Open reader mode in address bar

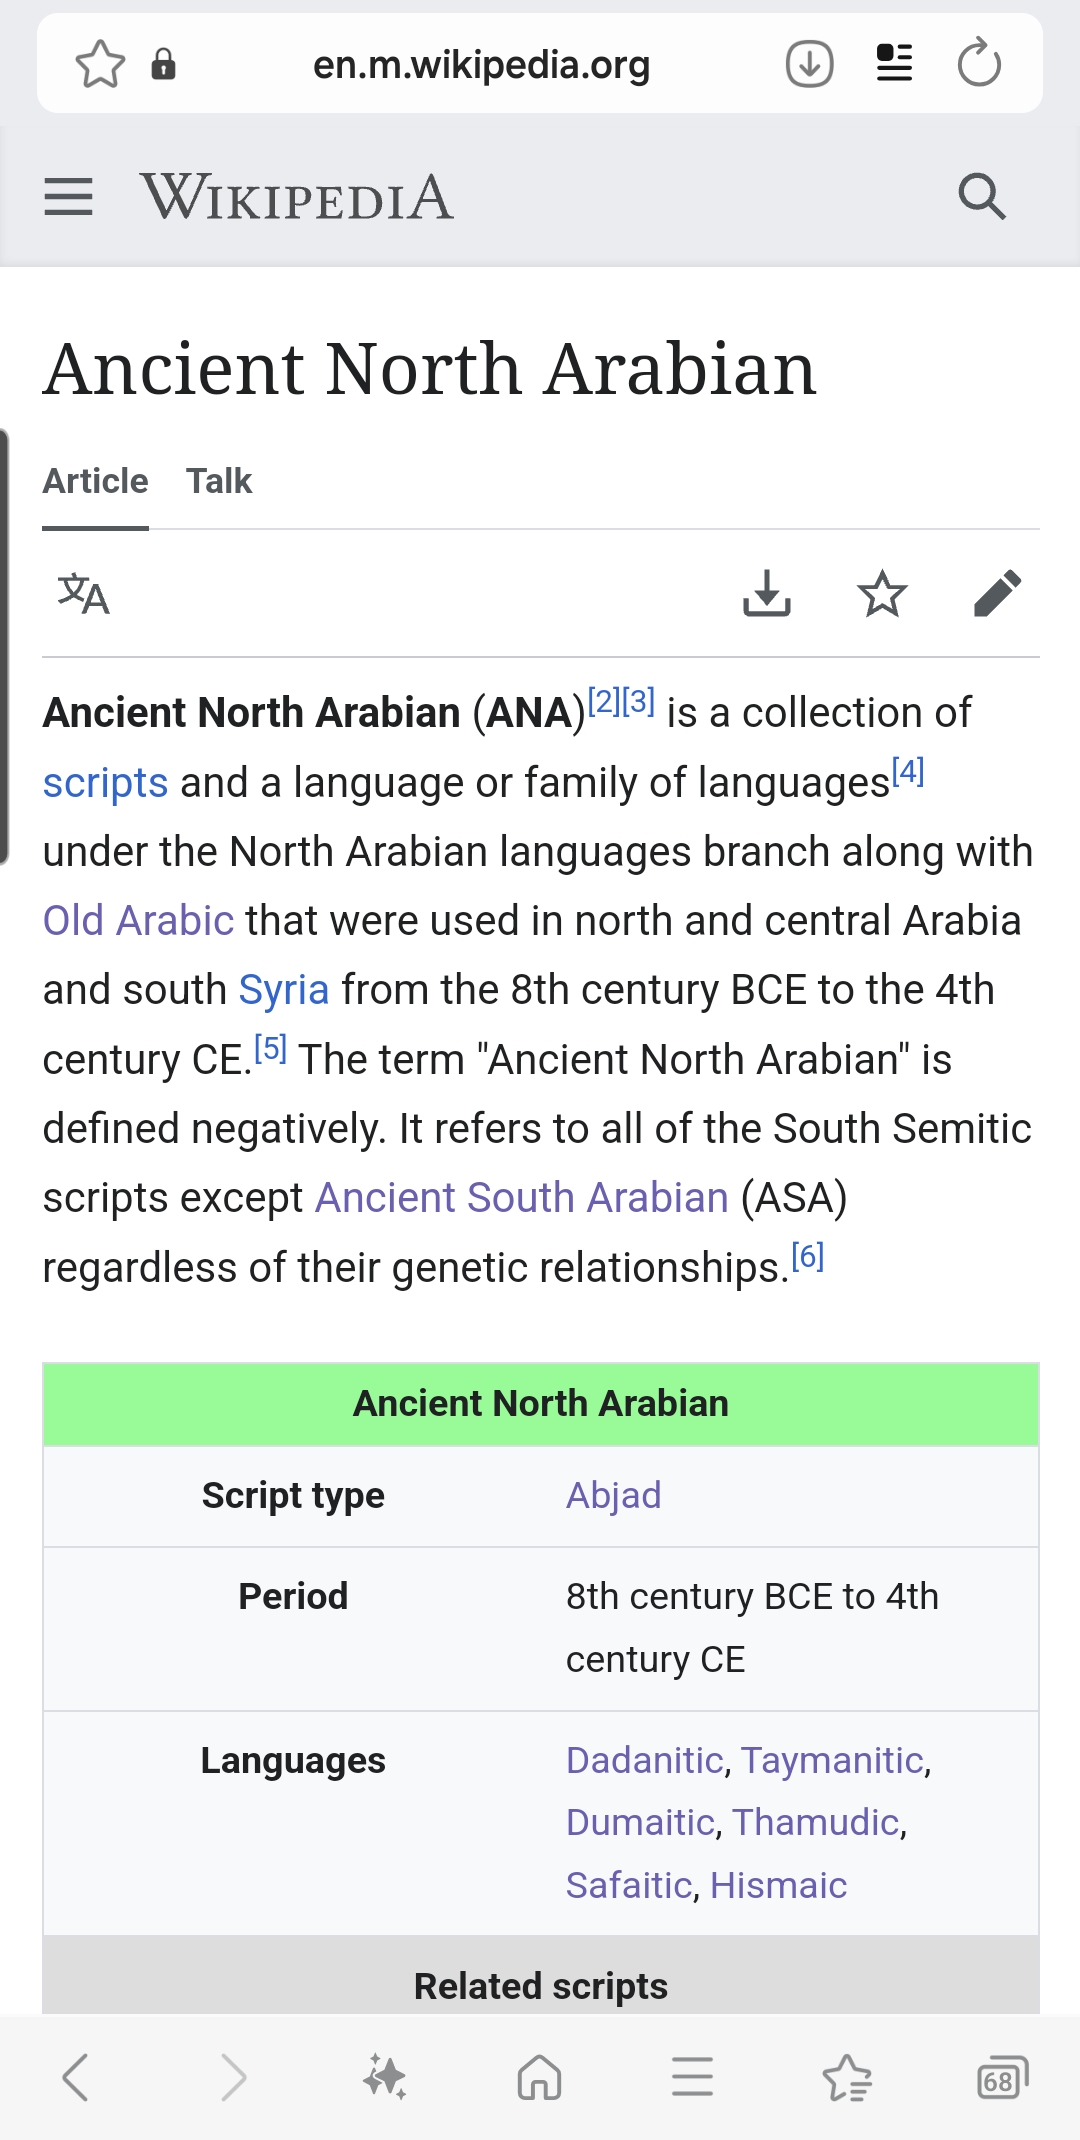894,65
